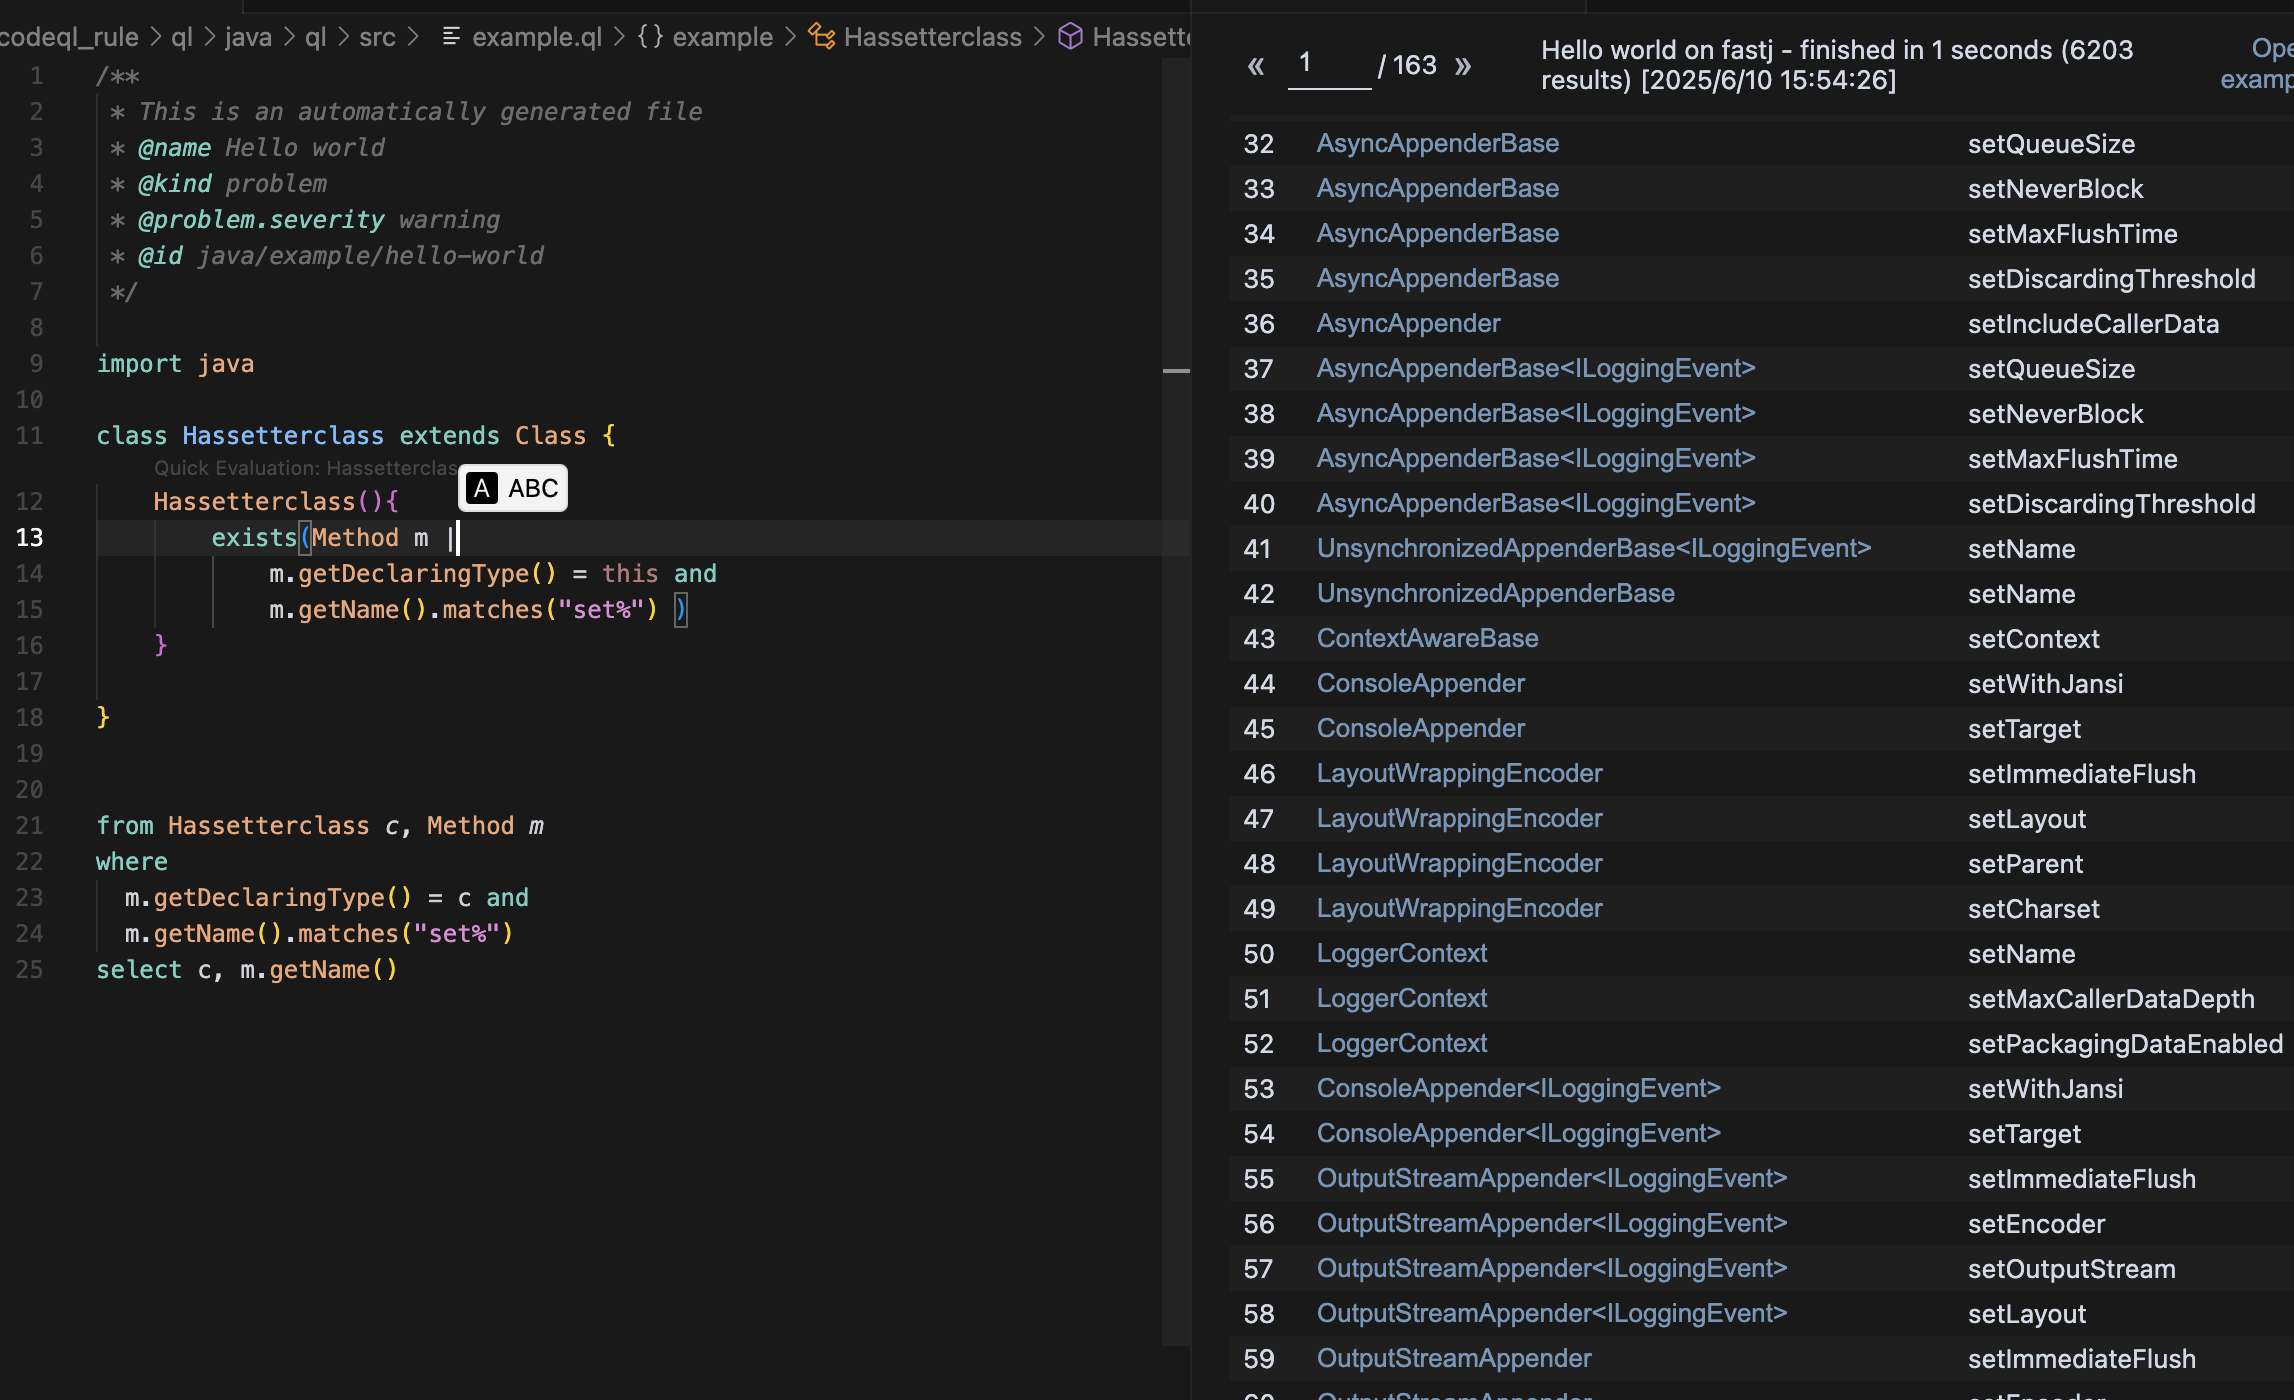Open ContextAwareBase link in row 43

[1427, 638]
